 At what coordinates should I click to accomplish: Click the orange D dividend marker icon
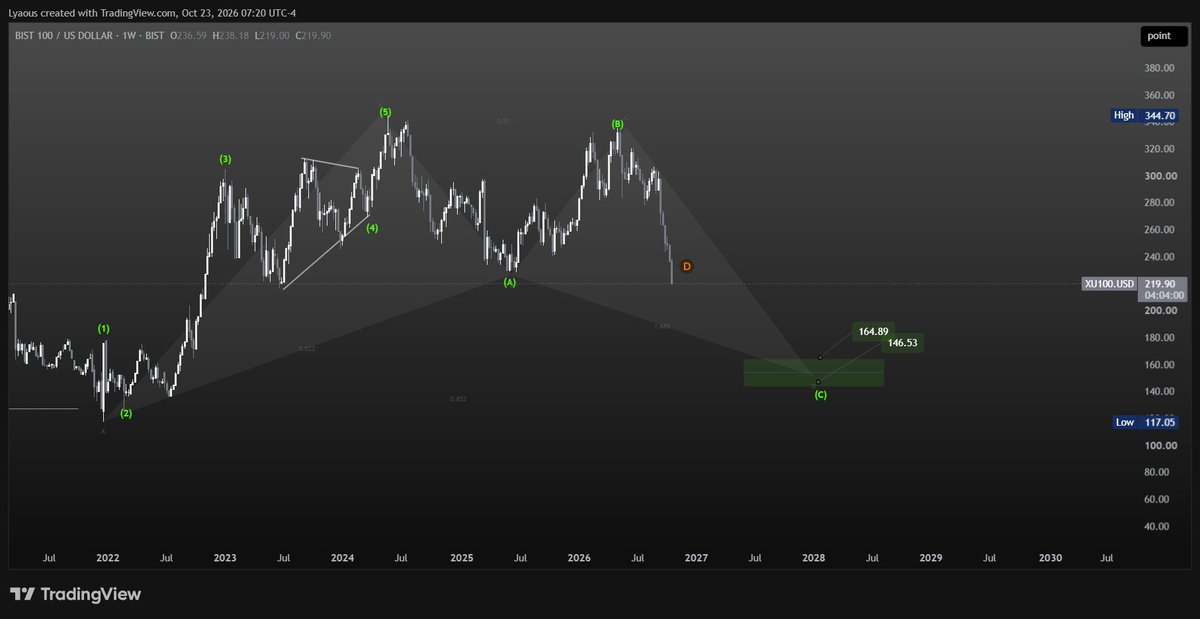tap(686, 266)
